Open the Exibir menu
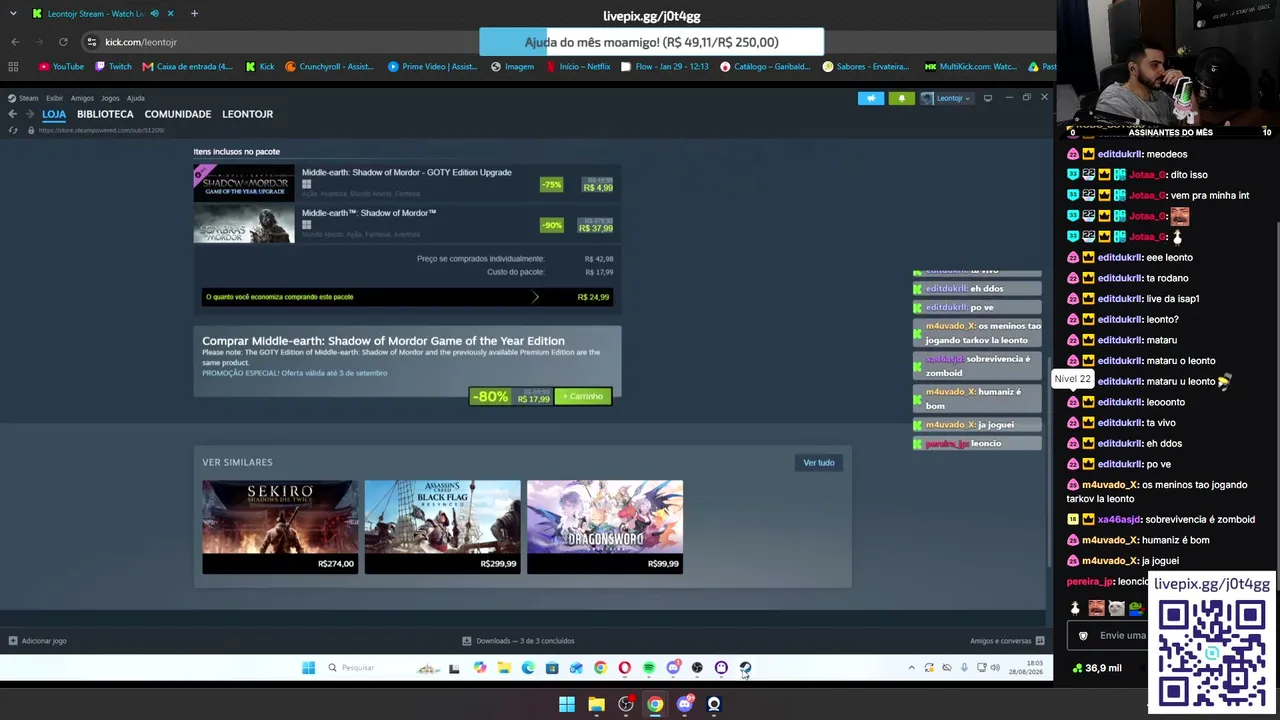The height and width of the screenshot is (720, 1280). 54,98
